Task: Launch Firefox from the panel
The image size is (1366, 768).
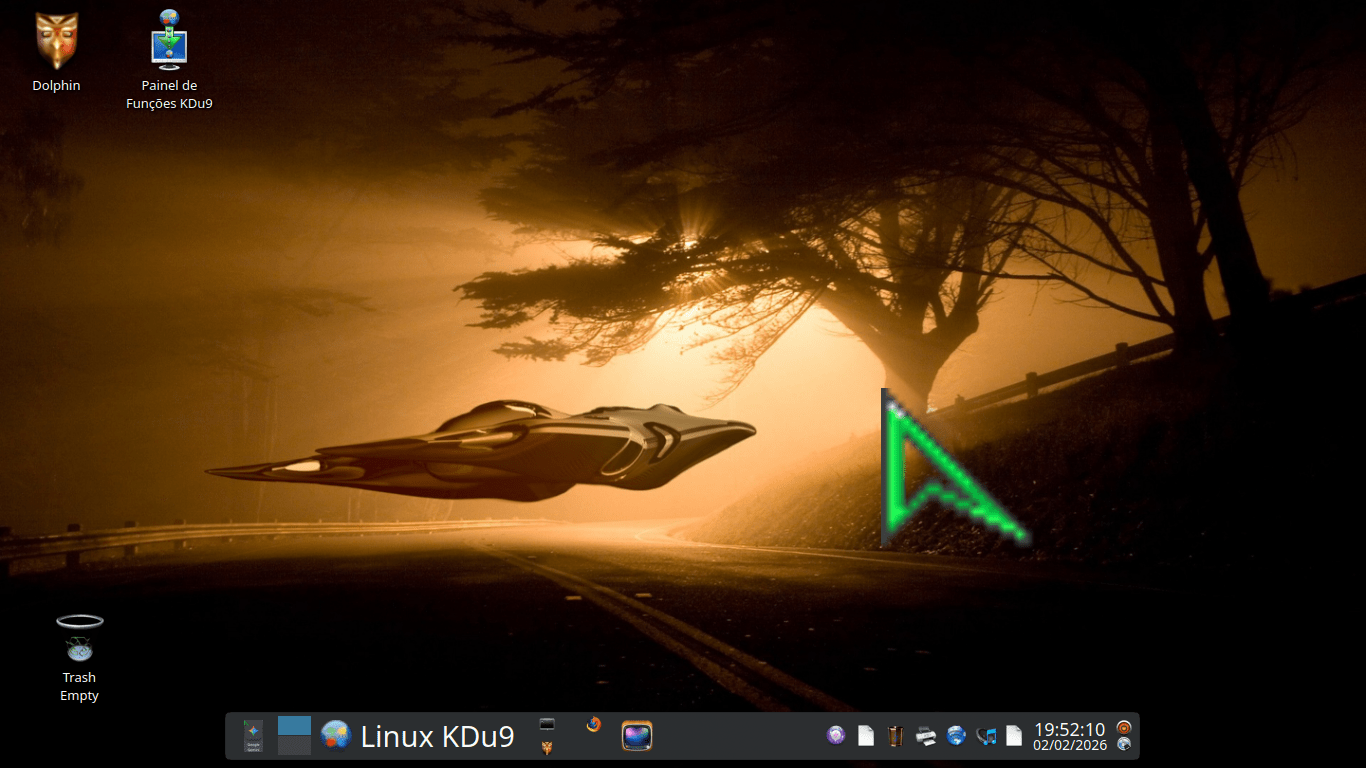Action: pyautogui.click(x=594, y=724)
